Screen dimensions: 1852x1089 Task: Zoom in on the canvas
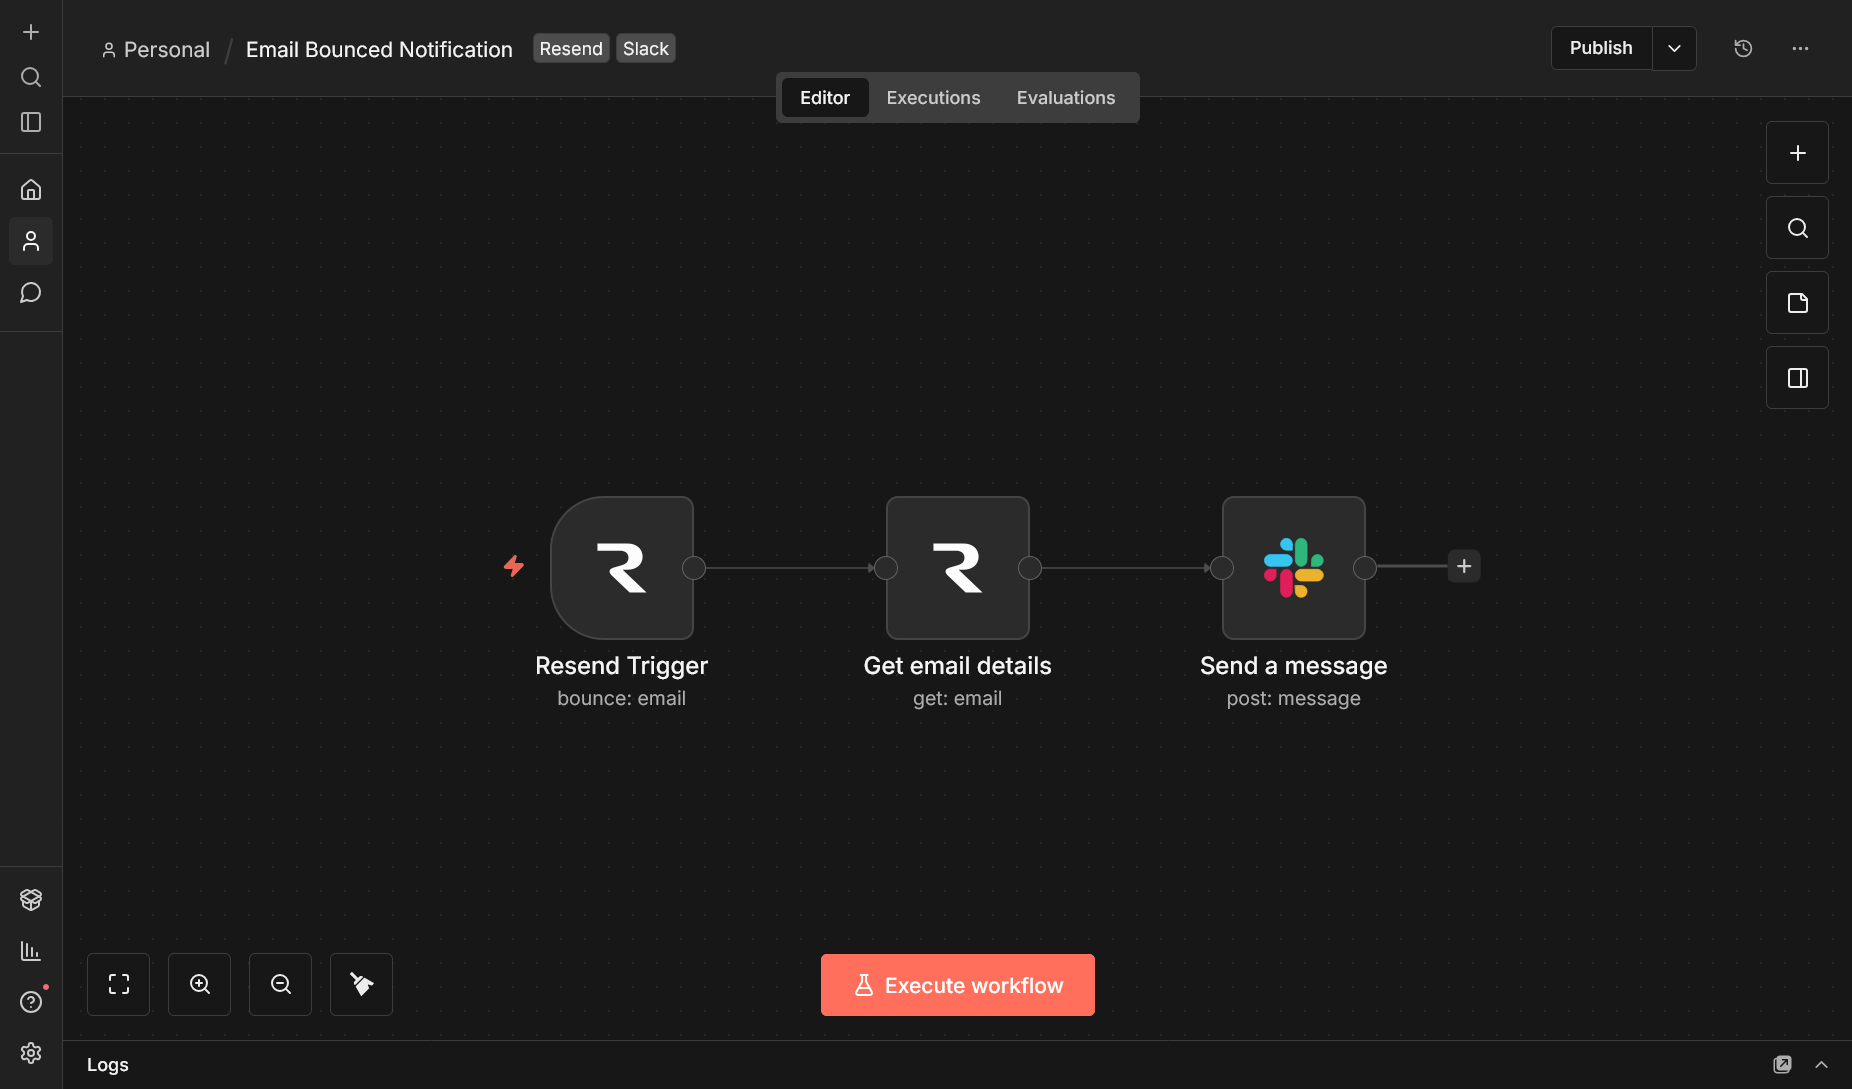(x=199, y=984)
